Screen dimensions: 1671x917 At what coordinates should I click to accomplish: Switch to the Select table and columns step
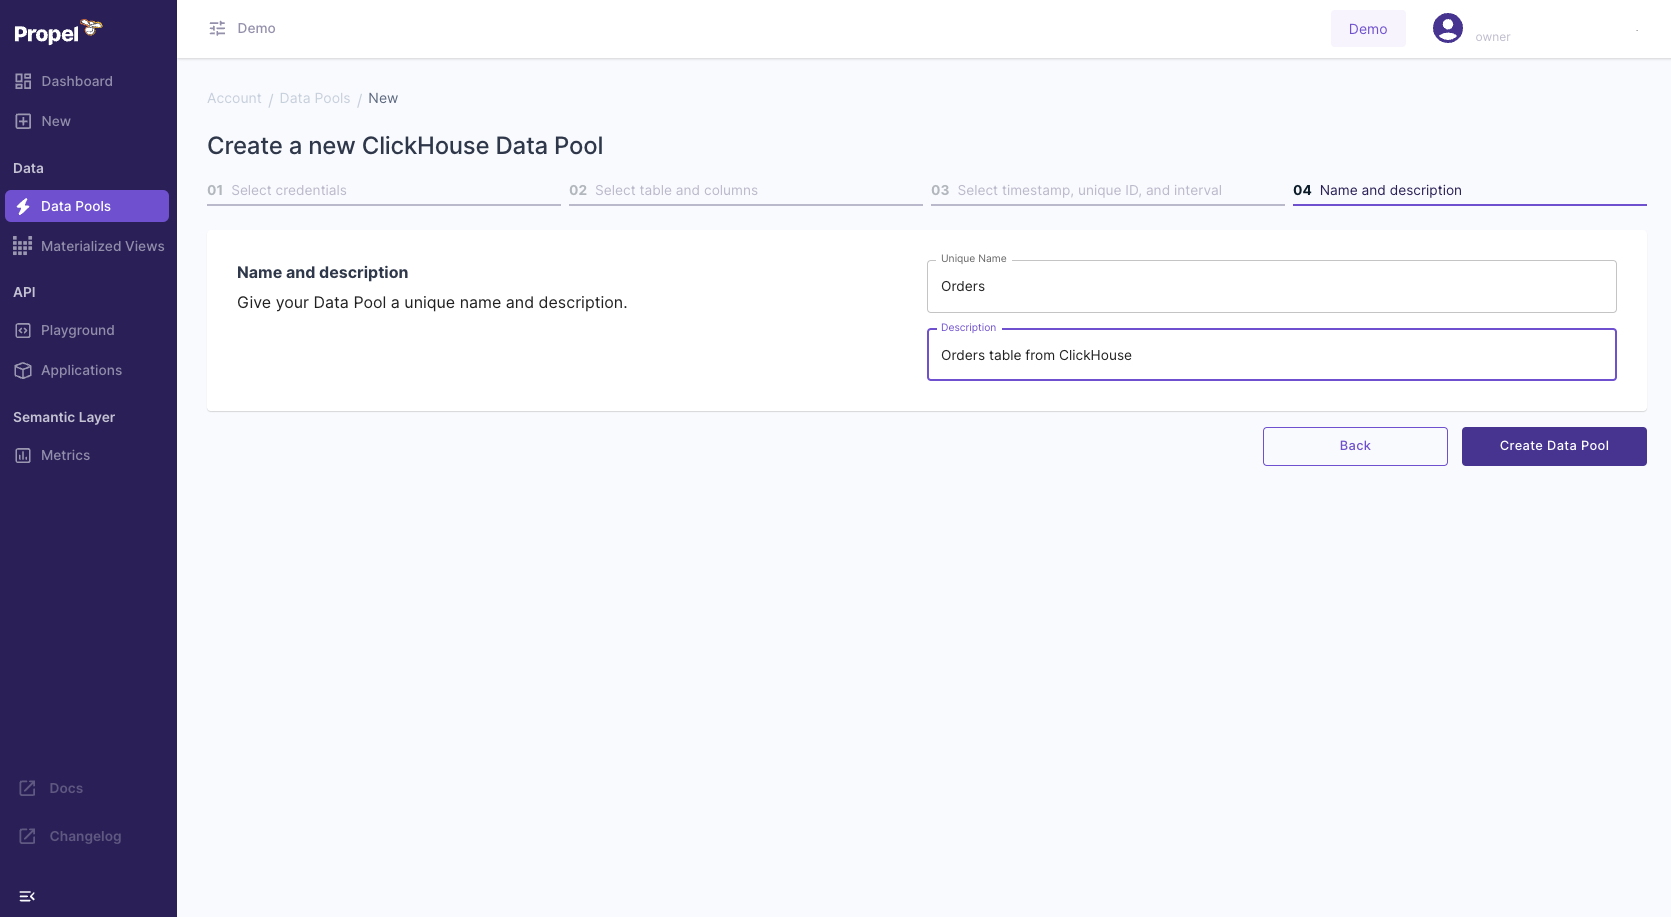(x=675, y=190)
